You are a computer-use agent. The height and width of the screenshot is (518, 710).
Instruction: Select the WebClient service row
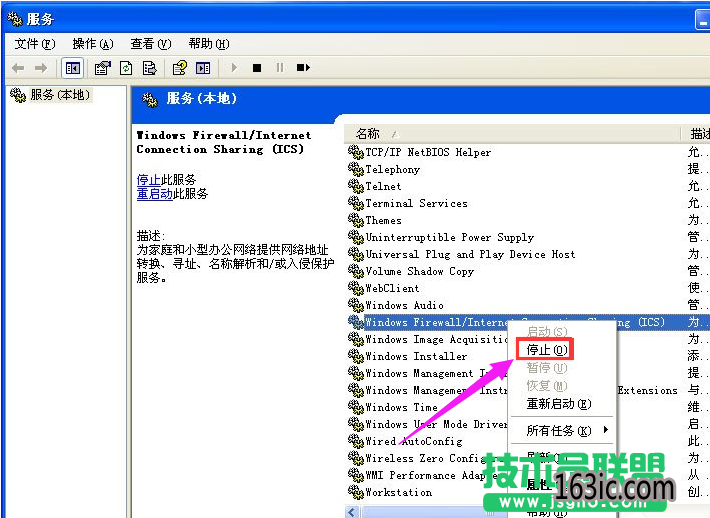392,288
